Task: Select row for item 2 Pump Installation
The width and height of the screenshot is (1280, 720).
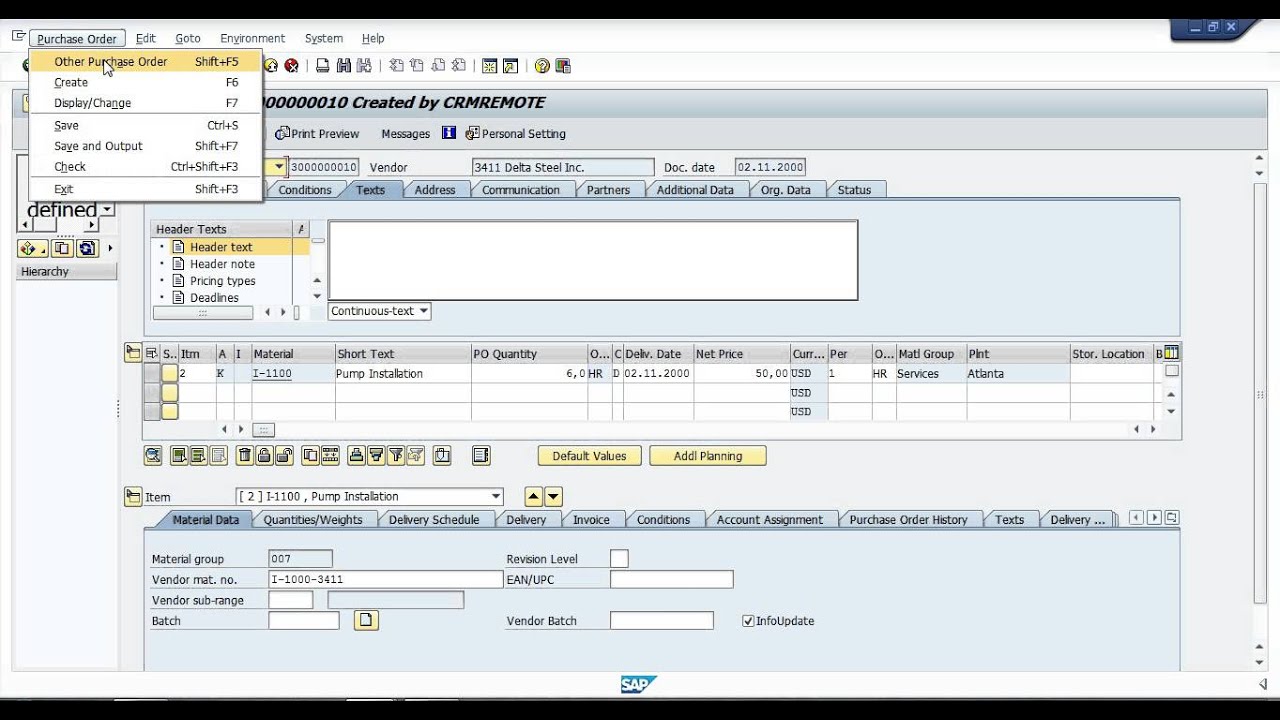Action: [x=152, y=373]
